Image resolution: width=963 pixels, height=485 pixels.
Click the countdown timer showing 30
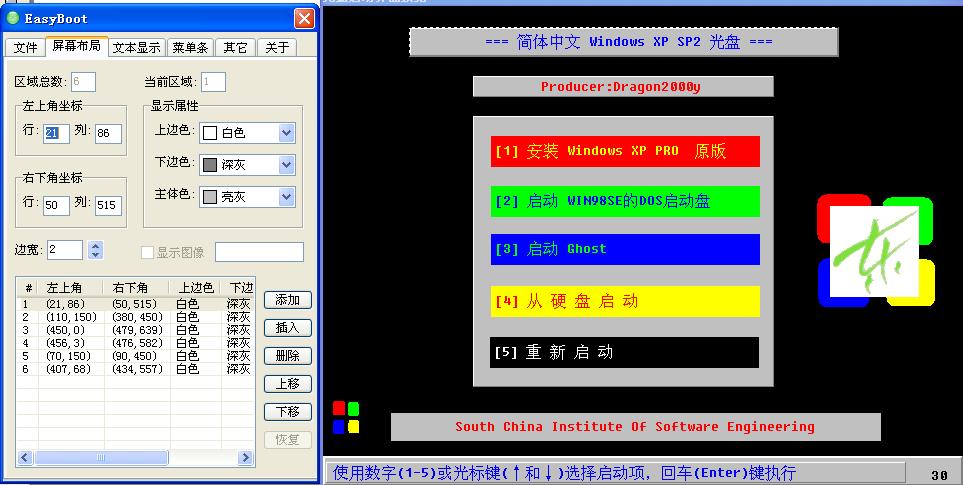940,475
